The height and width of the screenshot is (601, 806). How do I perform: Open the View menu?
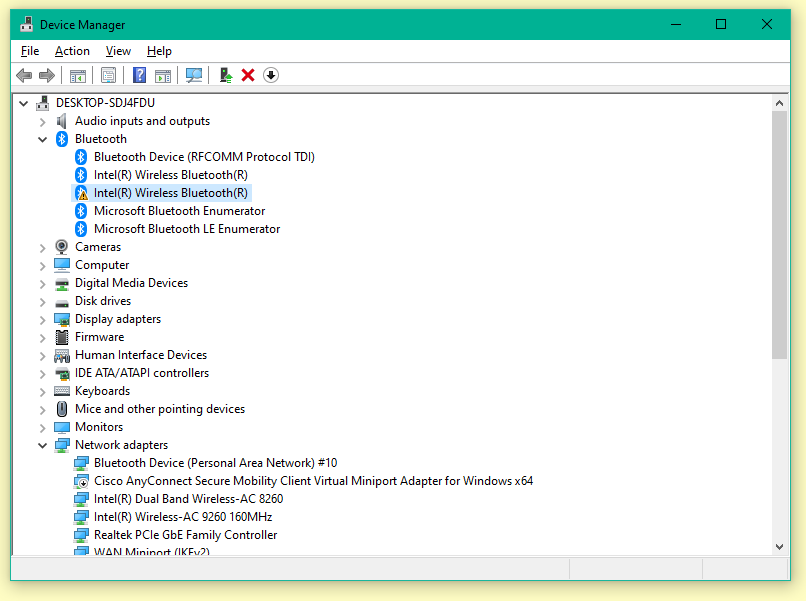pos(118,51)
